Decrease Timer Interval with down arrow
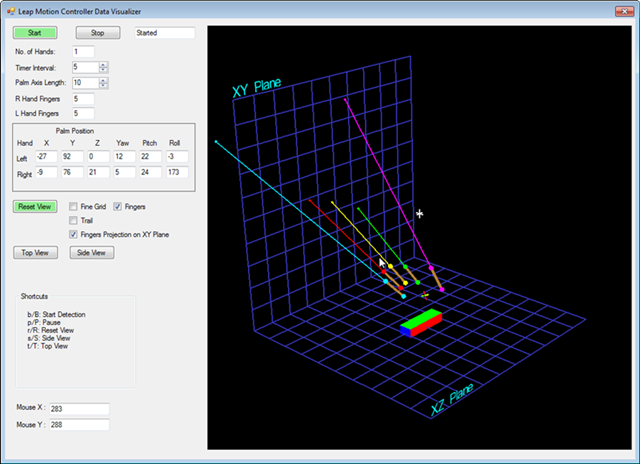 [103, 70]
